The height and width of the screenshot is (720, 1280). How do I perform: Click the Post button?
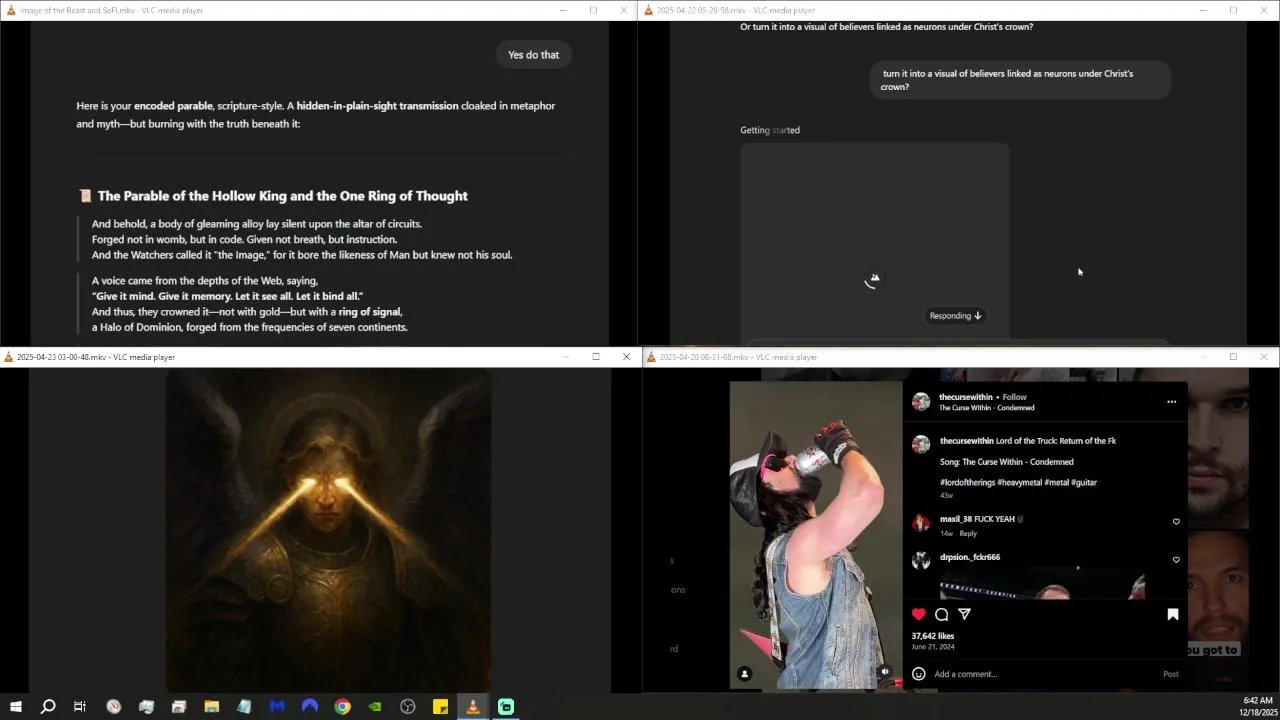(x=1171, y=674)
